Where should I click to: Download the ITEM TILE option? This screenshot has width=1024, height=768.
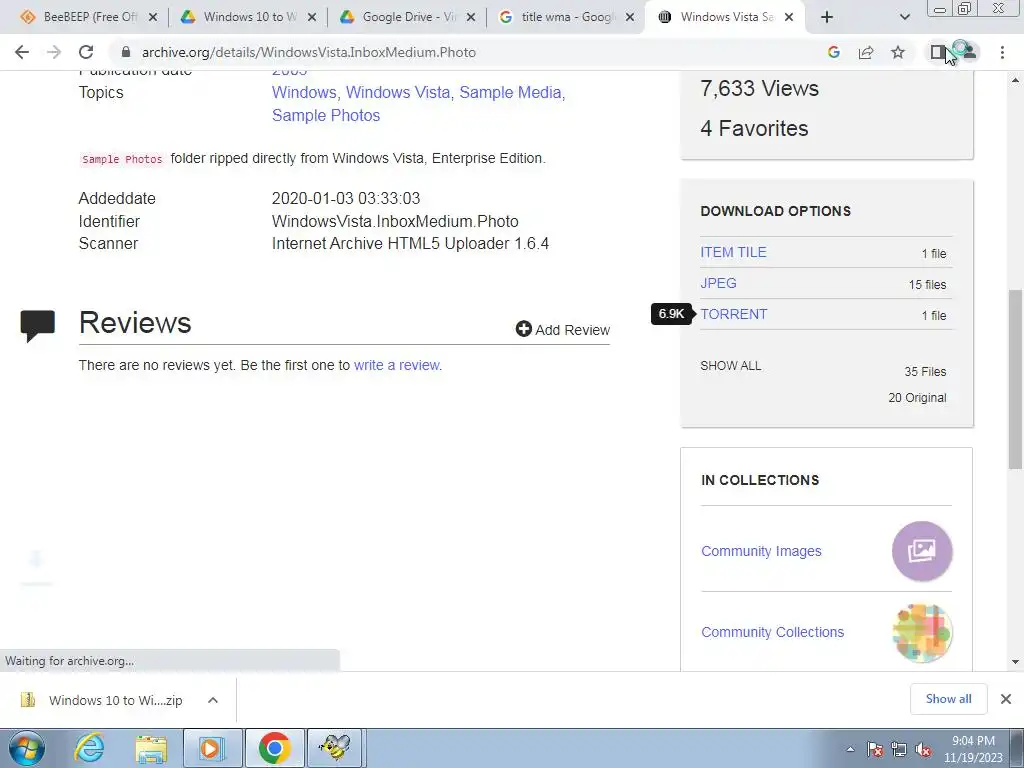click(x=733, y=252)
